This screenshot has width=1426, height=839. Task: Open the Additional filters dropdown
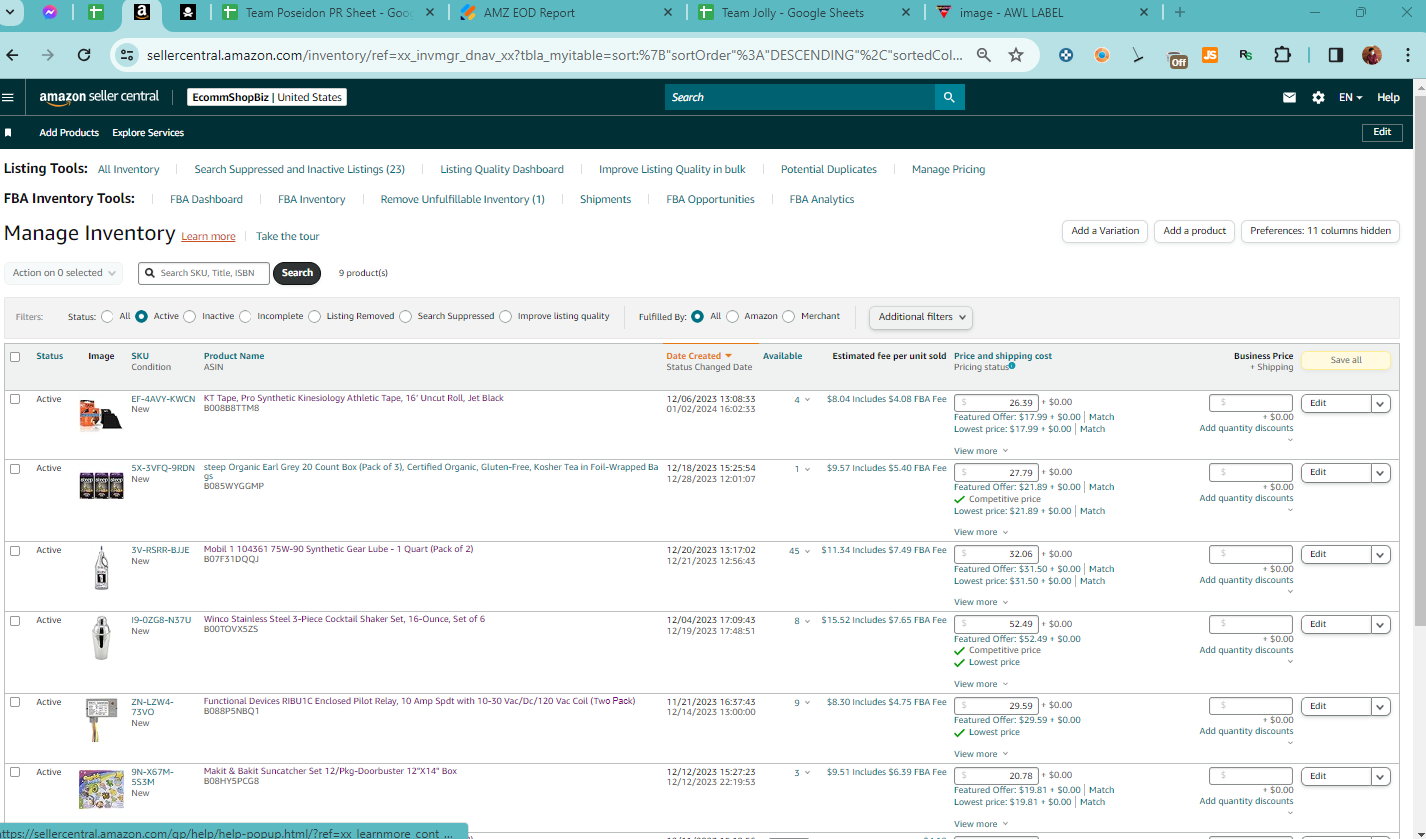tap(921, 317)
